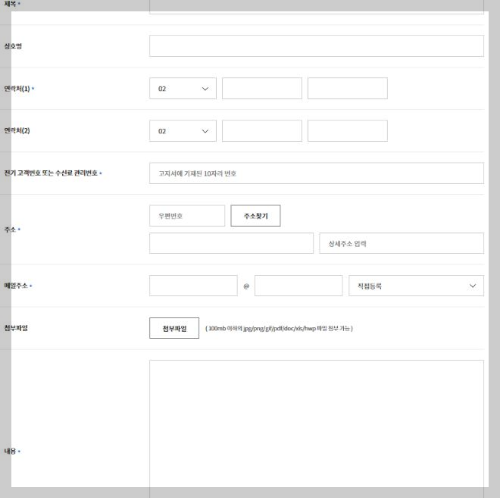Click the 메일주소 label
Image resolution: width=500 pixels, height=498 pixels.
[16, 286]
